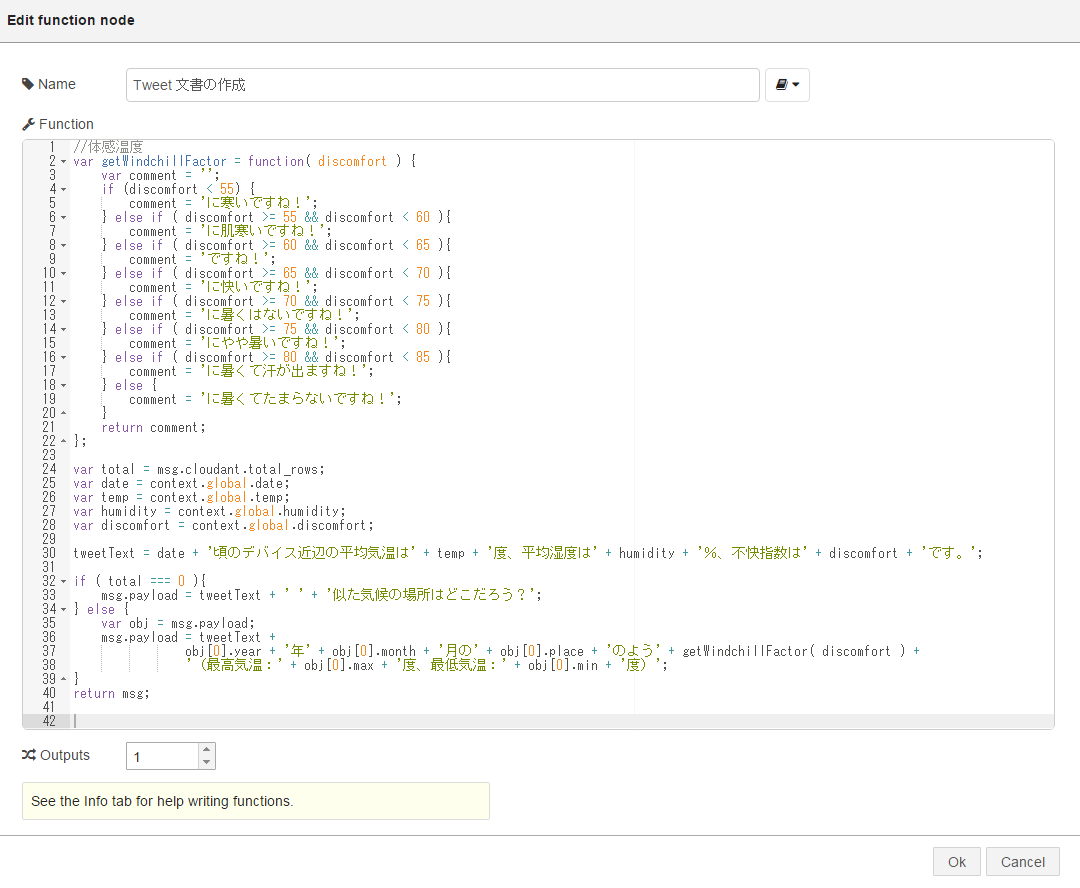Viewport: 1080px width, 888px height.
Task: Toggle the fold arrow at line 22
Action: point(63,441)
